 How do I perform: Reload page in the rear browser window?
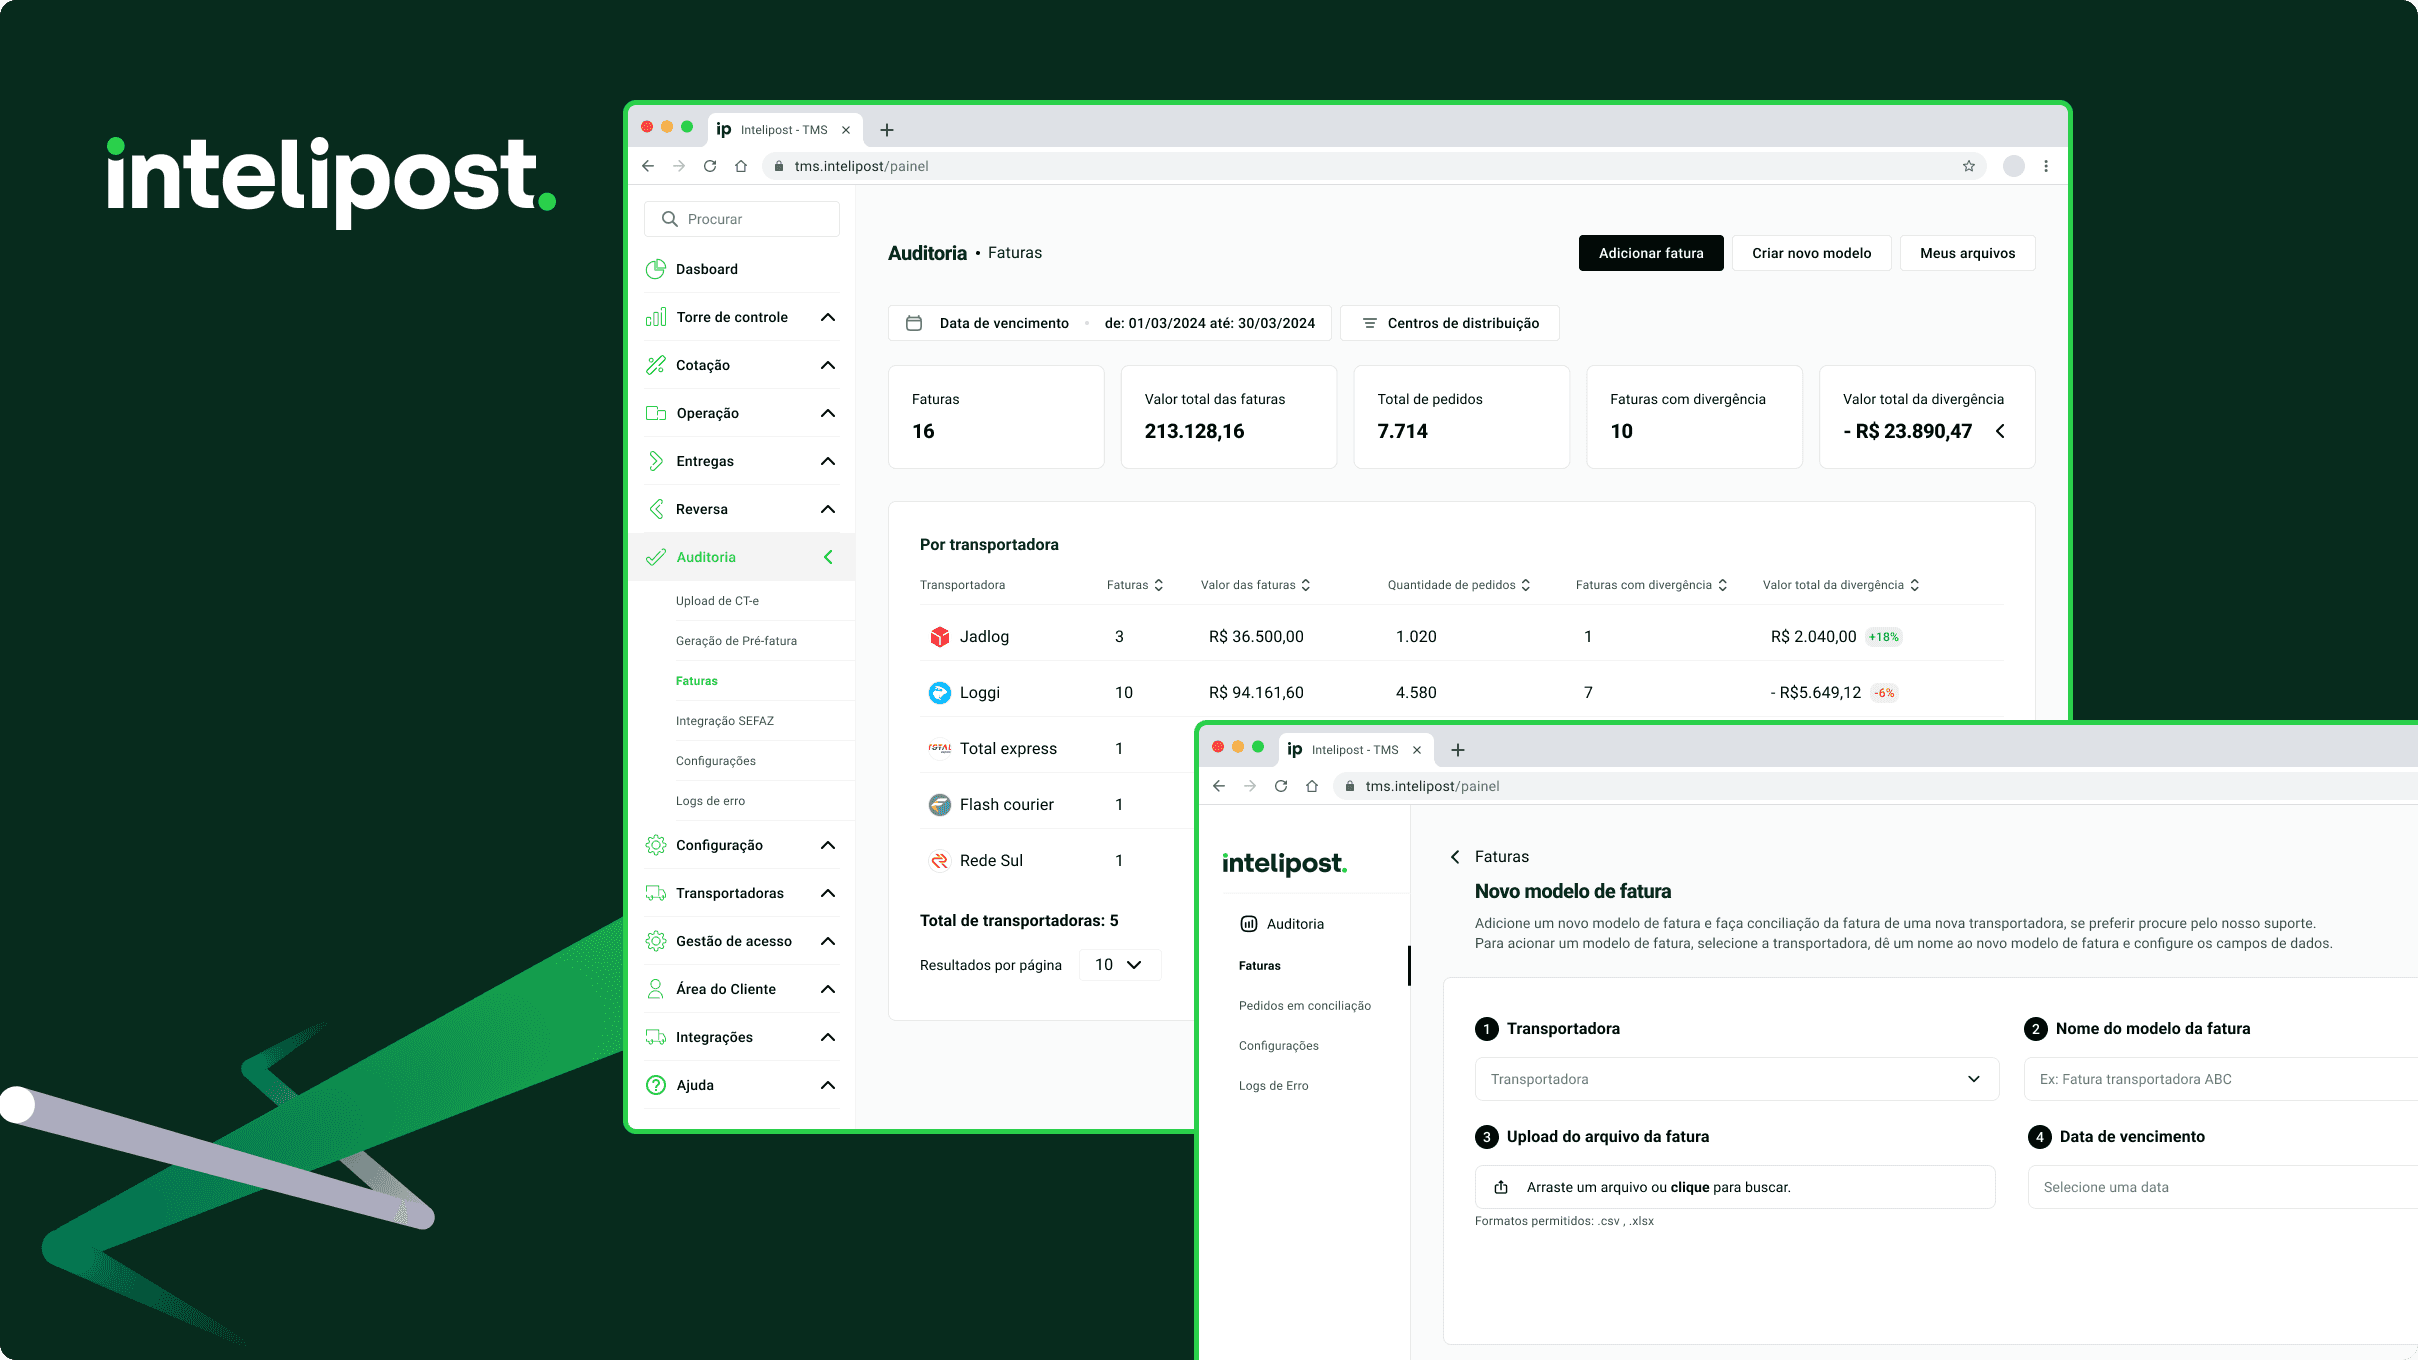(710, 166)
